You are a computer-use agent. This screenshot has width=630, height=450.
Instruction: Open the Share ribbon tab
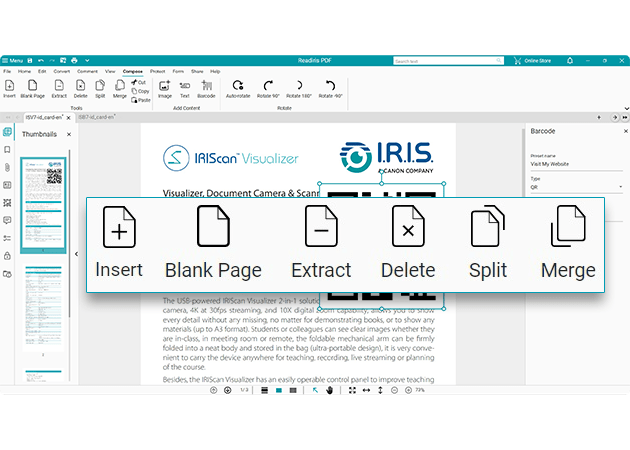point(197,72)
